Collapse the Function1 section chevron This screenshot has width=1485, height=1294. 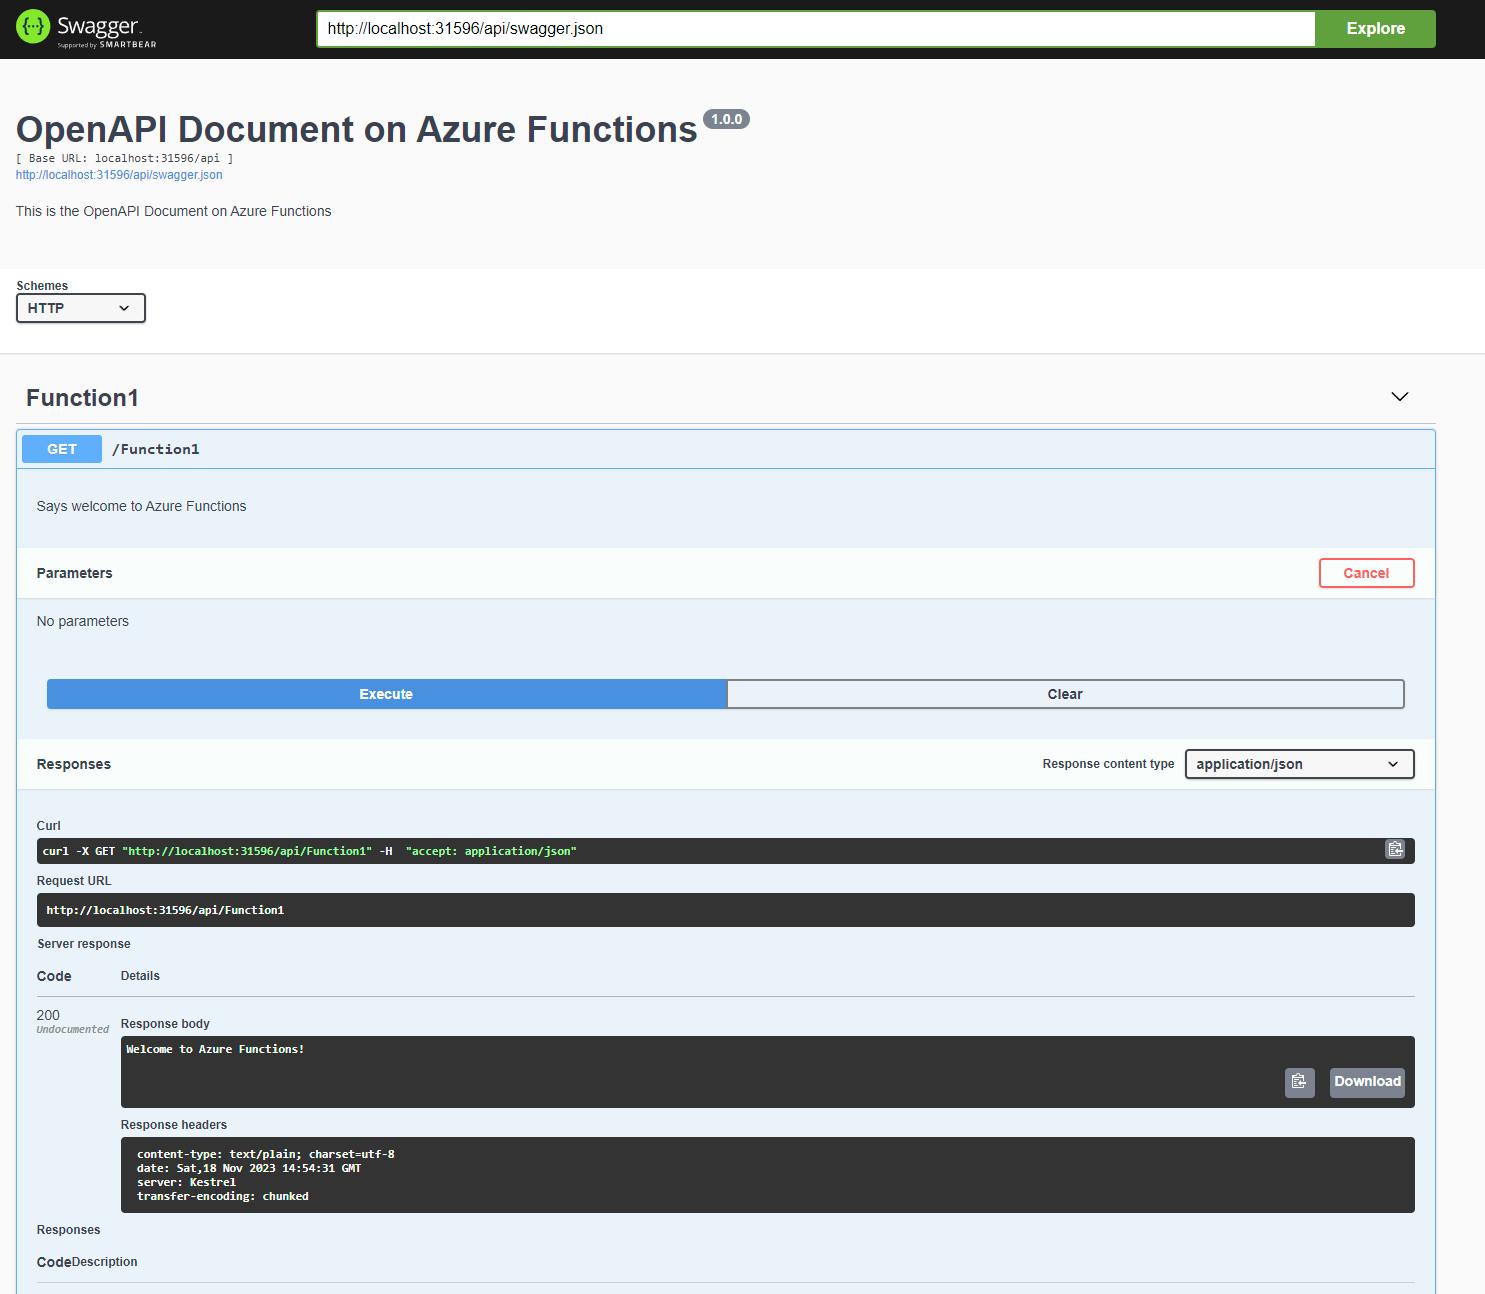pyautogui.click(x=1399, y=397)
